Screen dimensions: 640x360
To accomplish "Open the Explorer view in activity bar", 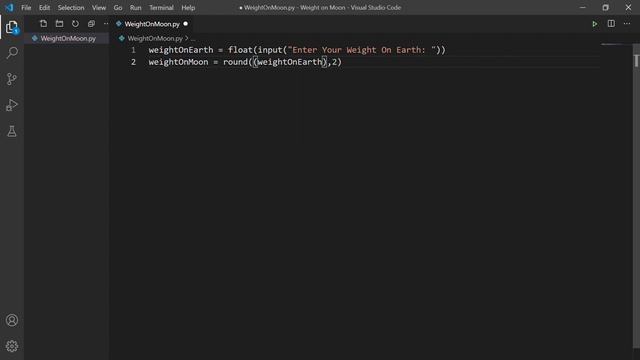I will (x=12, y=27).
